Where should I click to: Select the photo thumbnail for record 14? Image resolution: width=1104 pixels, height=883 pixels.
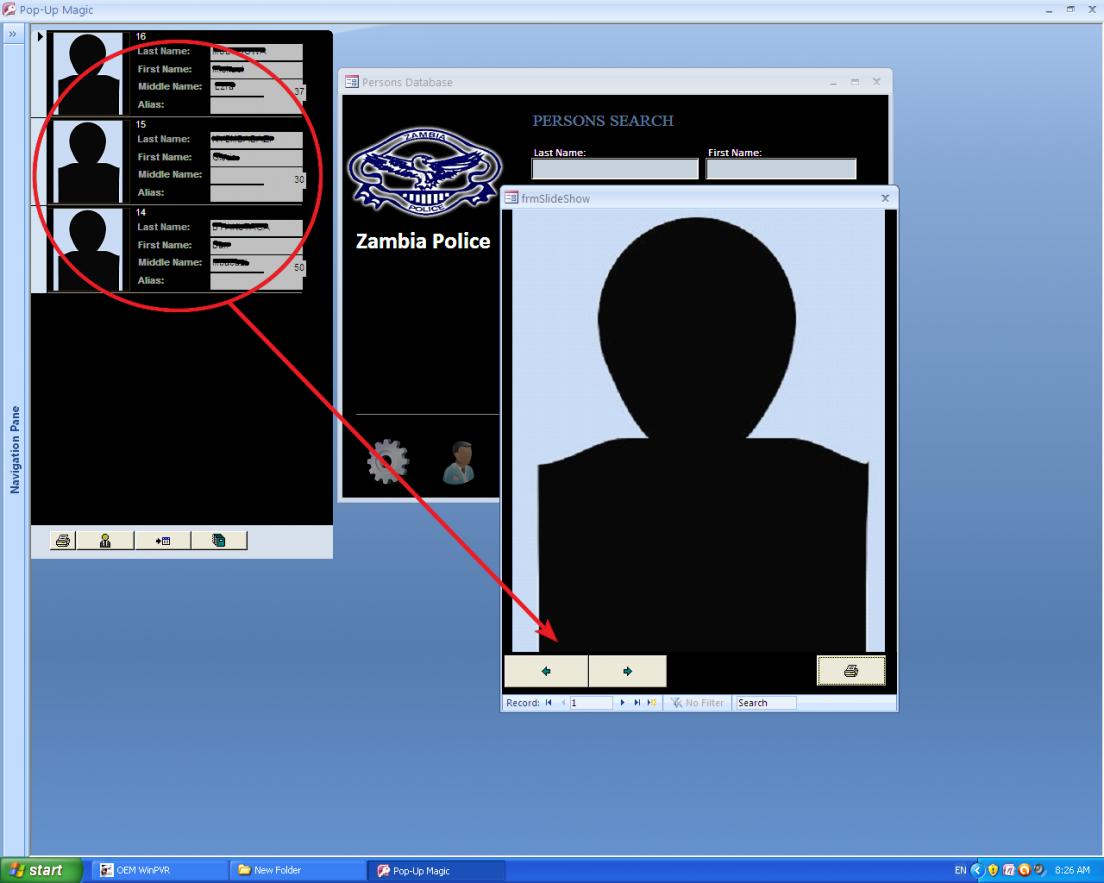point(88,249)
